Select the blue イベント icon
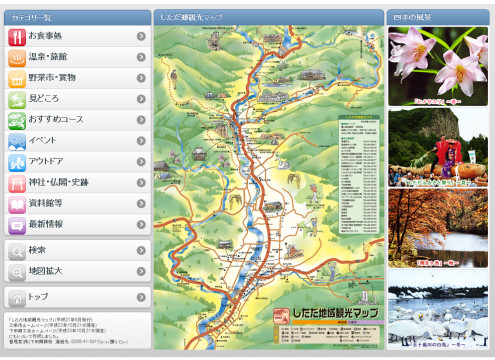Viewport: 495px width, 360px height. tap(17, 141)
